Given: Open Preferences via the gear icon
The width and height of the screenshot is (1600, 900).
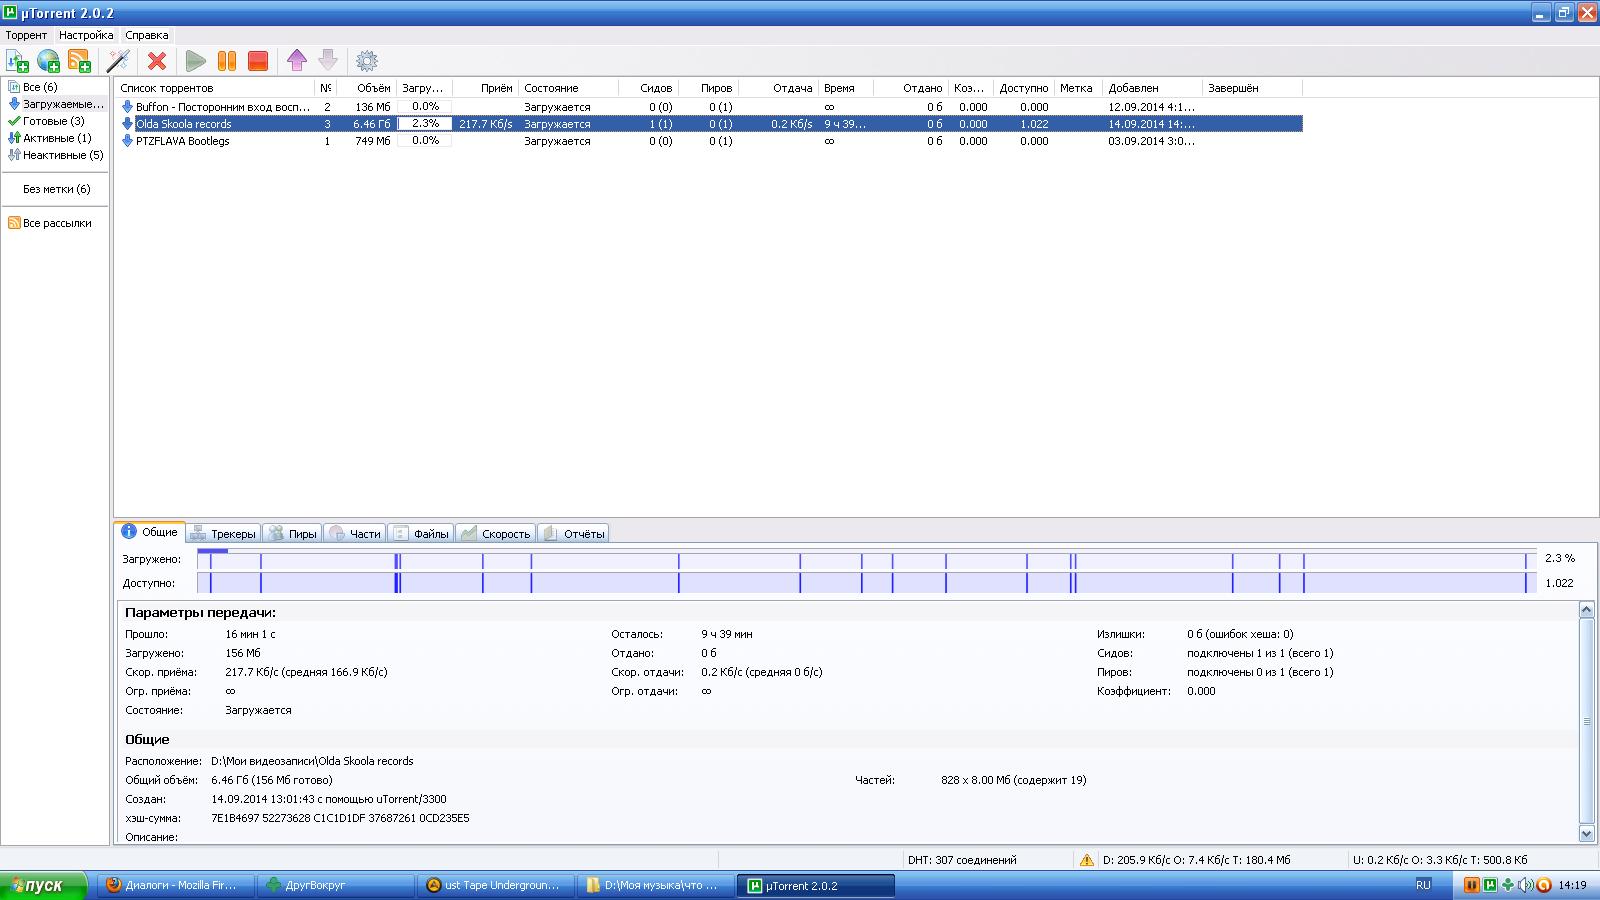Looking at the screenshot, I should [x=367, y=61].
